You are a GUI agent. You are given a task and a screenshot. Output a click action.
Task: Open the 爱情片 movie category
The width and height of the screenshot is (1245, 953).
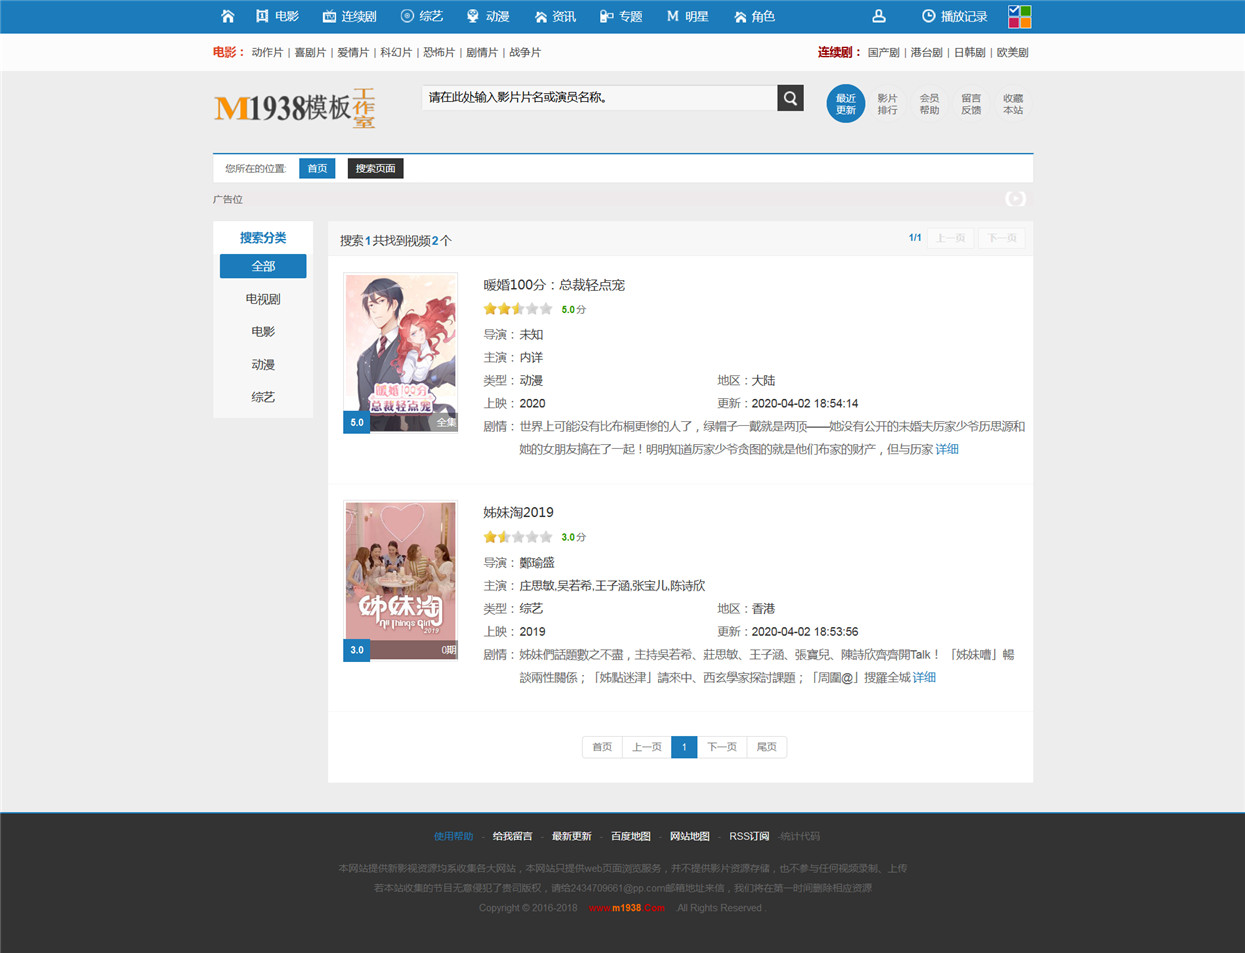click(x=353, y=52)
